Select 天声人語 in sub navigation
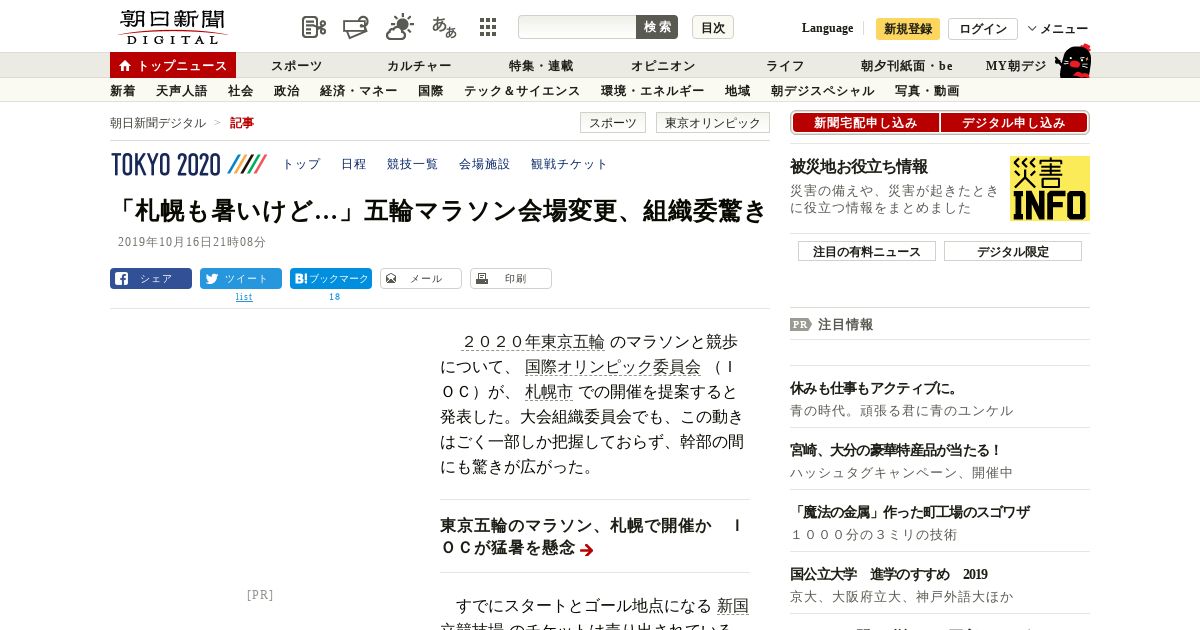The width and height of the screenshot is (1200, 630). coord(182,91)
